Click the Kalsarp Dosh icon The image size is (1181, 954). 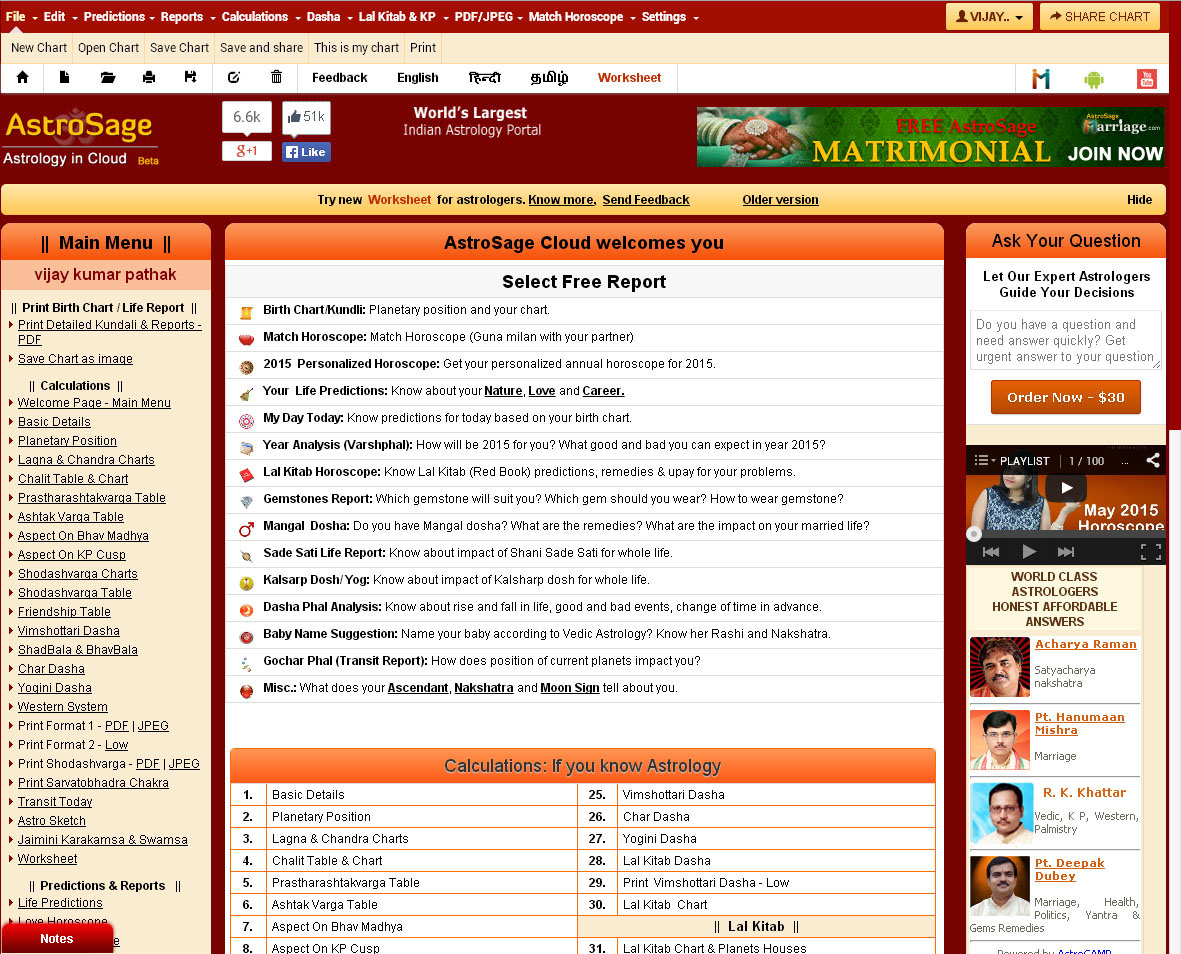click(246, 583)
